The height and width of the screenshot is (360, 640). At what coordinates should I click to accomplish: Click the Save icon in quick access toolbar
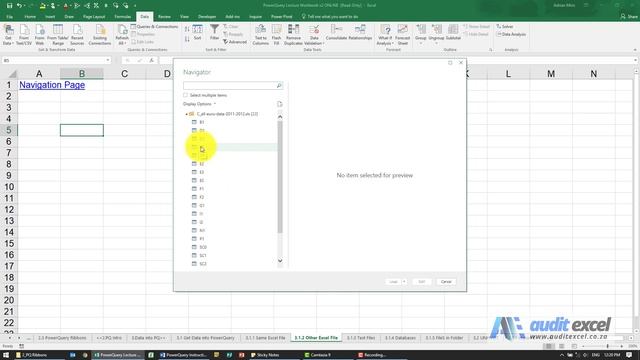tap(9, 5)
